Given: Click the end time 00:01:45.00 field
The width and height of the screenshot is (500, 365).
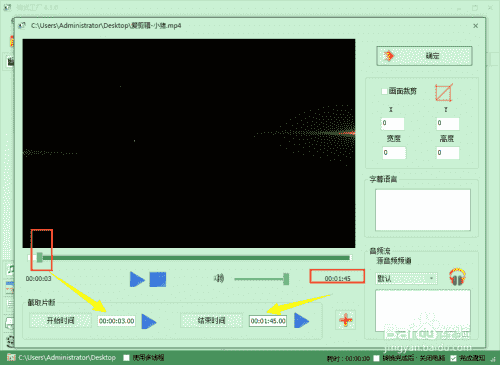Looking at the screenshot, I should [x=268, y=321].
